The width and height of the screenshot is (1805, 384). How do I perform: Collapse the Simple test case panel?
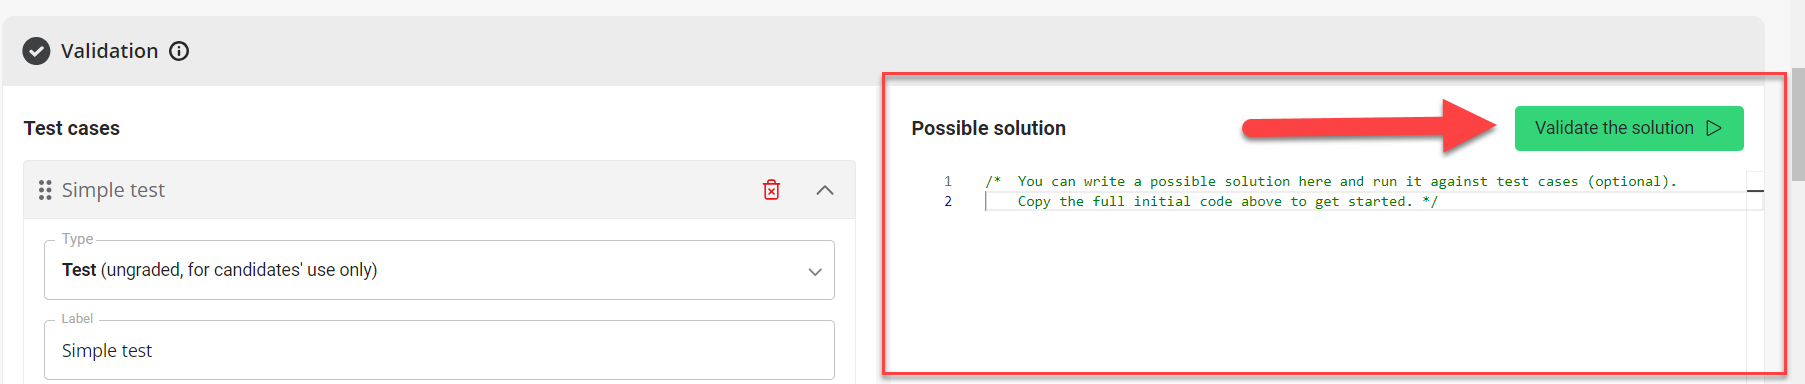point(825,190)
